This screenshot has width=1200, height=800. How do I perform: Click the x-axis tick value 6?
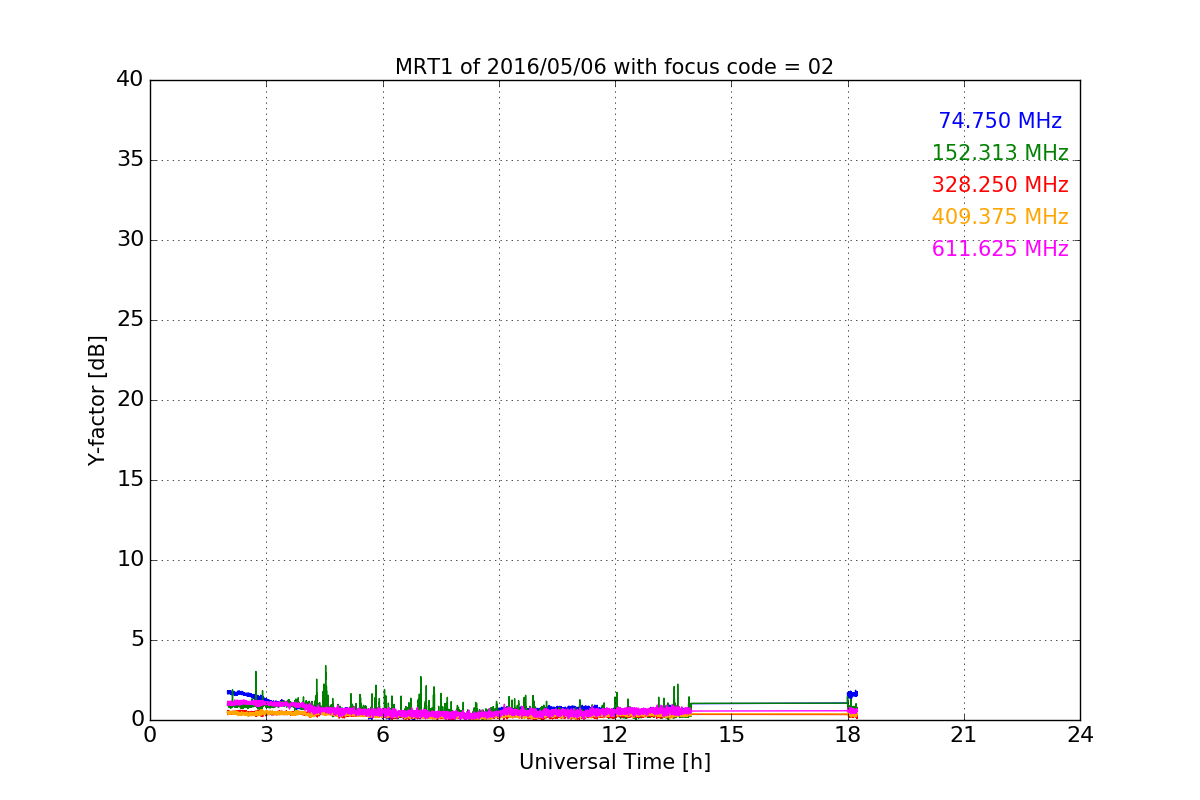pyautogui.click(x=383, y=735)
